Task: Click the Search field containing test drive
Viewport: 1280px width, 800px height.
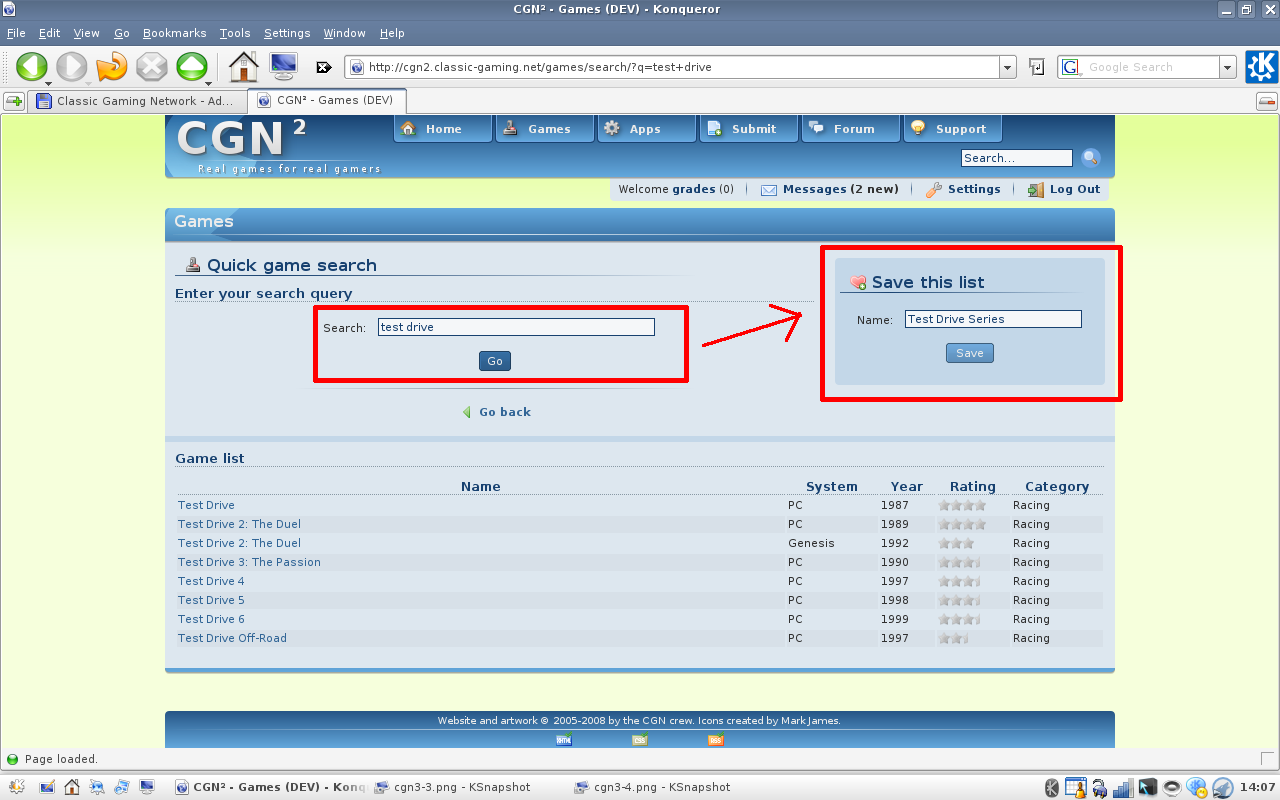Action: coord(516,327)
